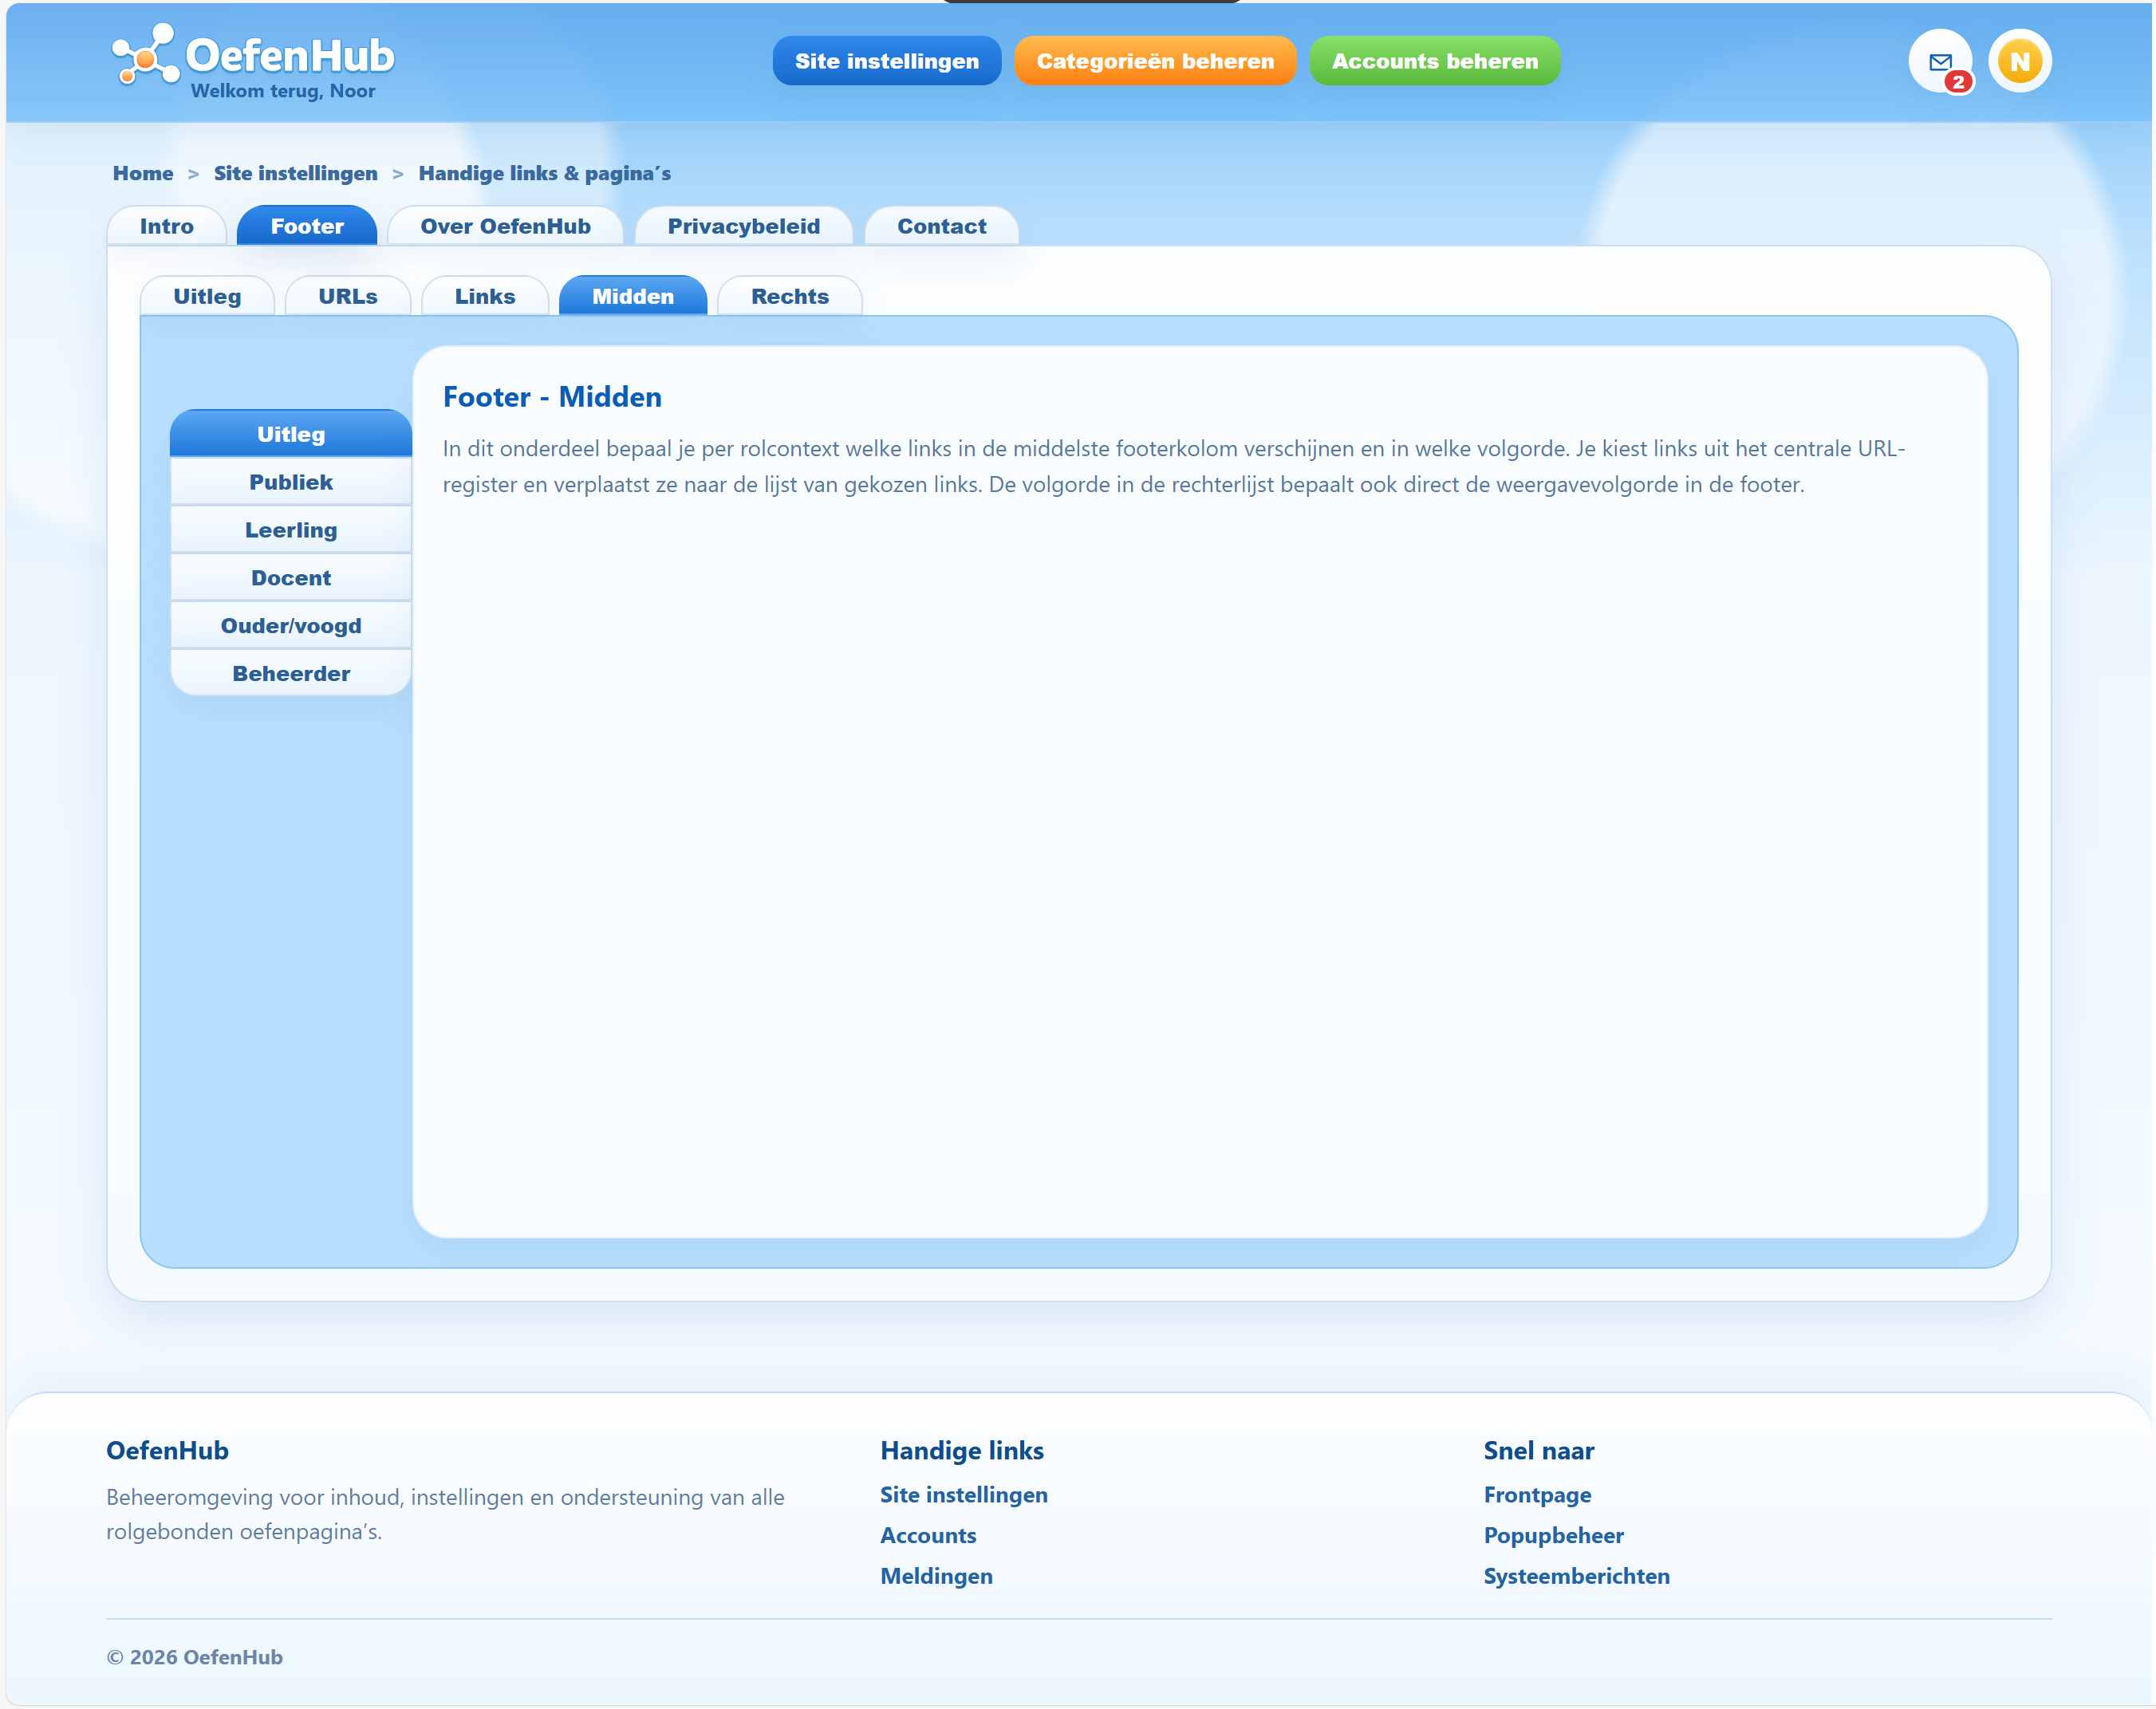The width and height of the screenshot is (2156, 1709).
Task: Click the Welkom terug, Noor text
Action: (283, 91)
